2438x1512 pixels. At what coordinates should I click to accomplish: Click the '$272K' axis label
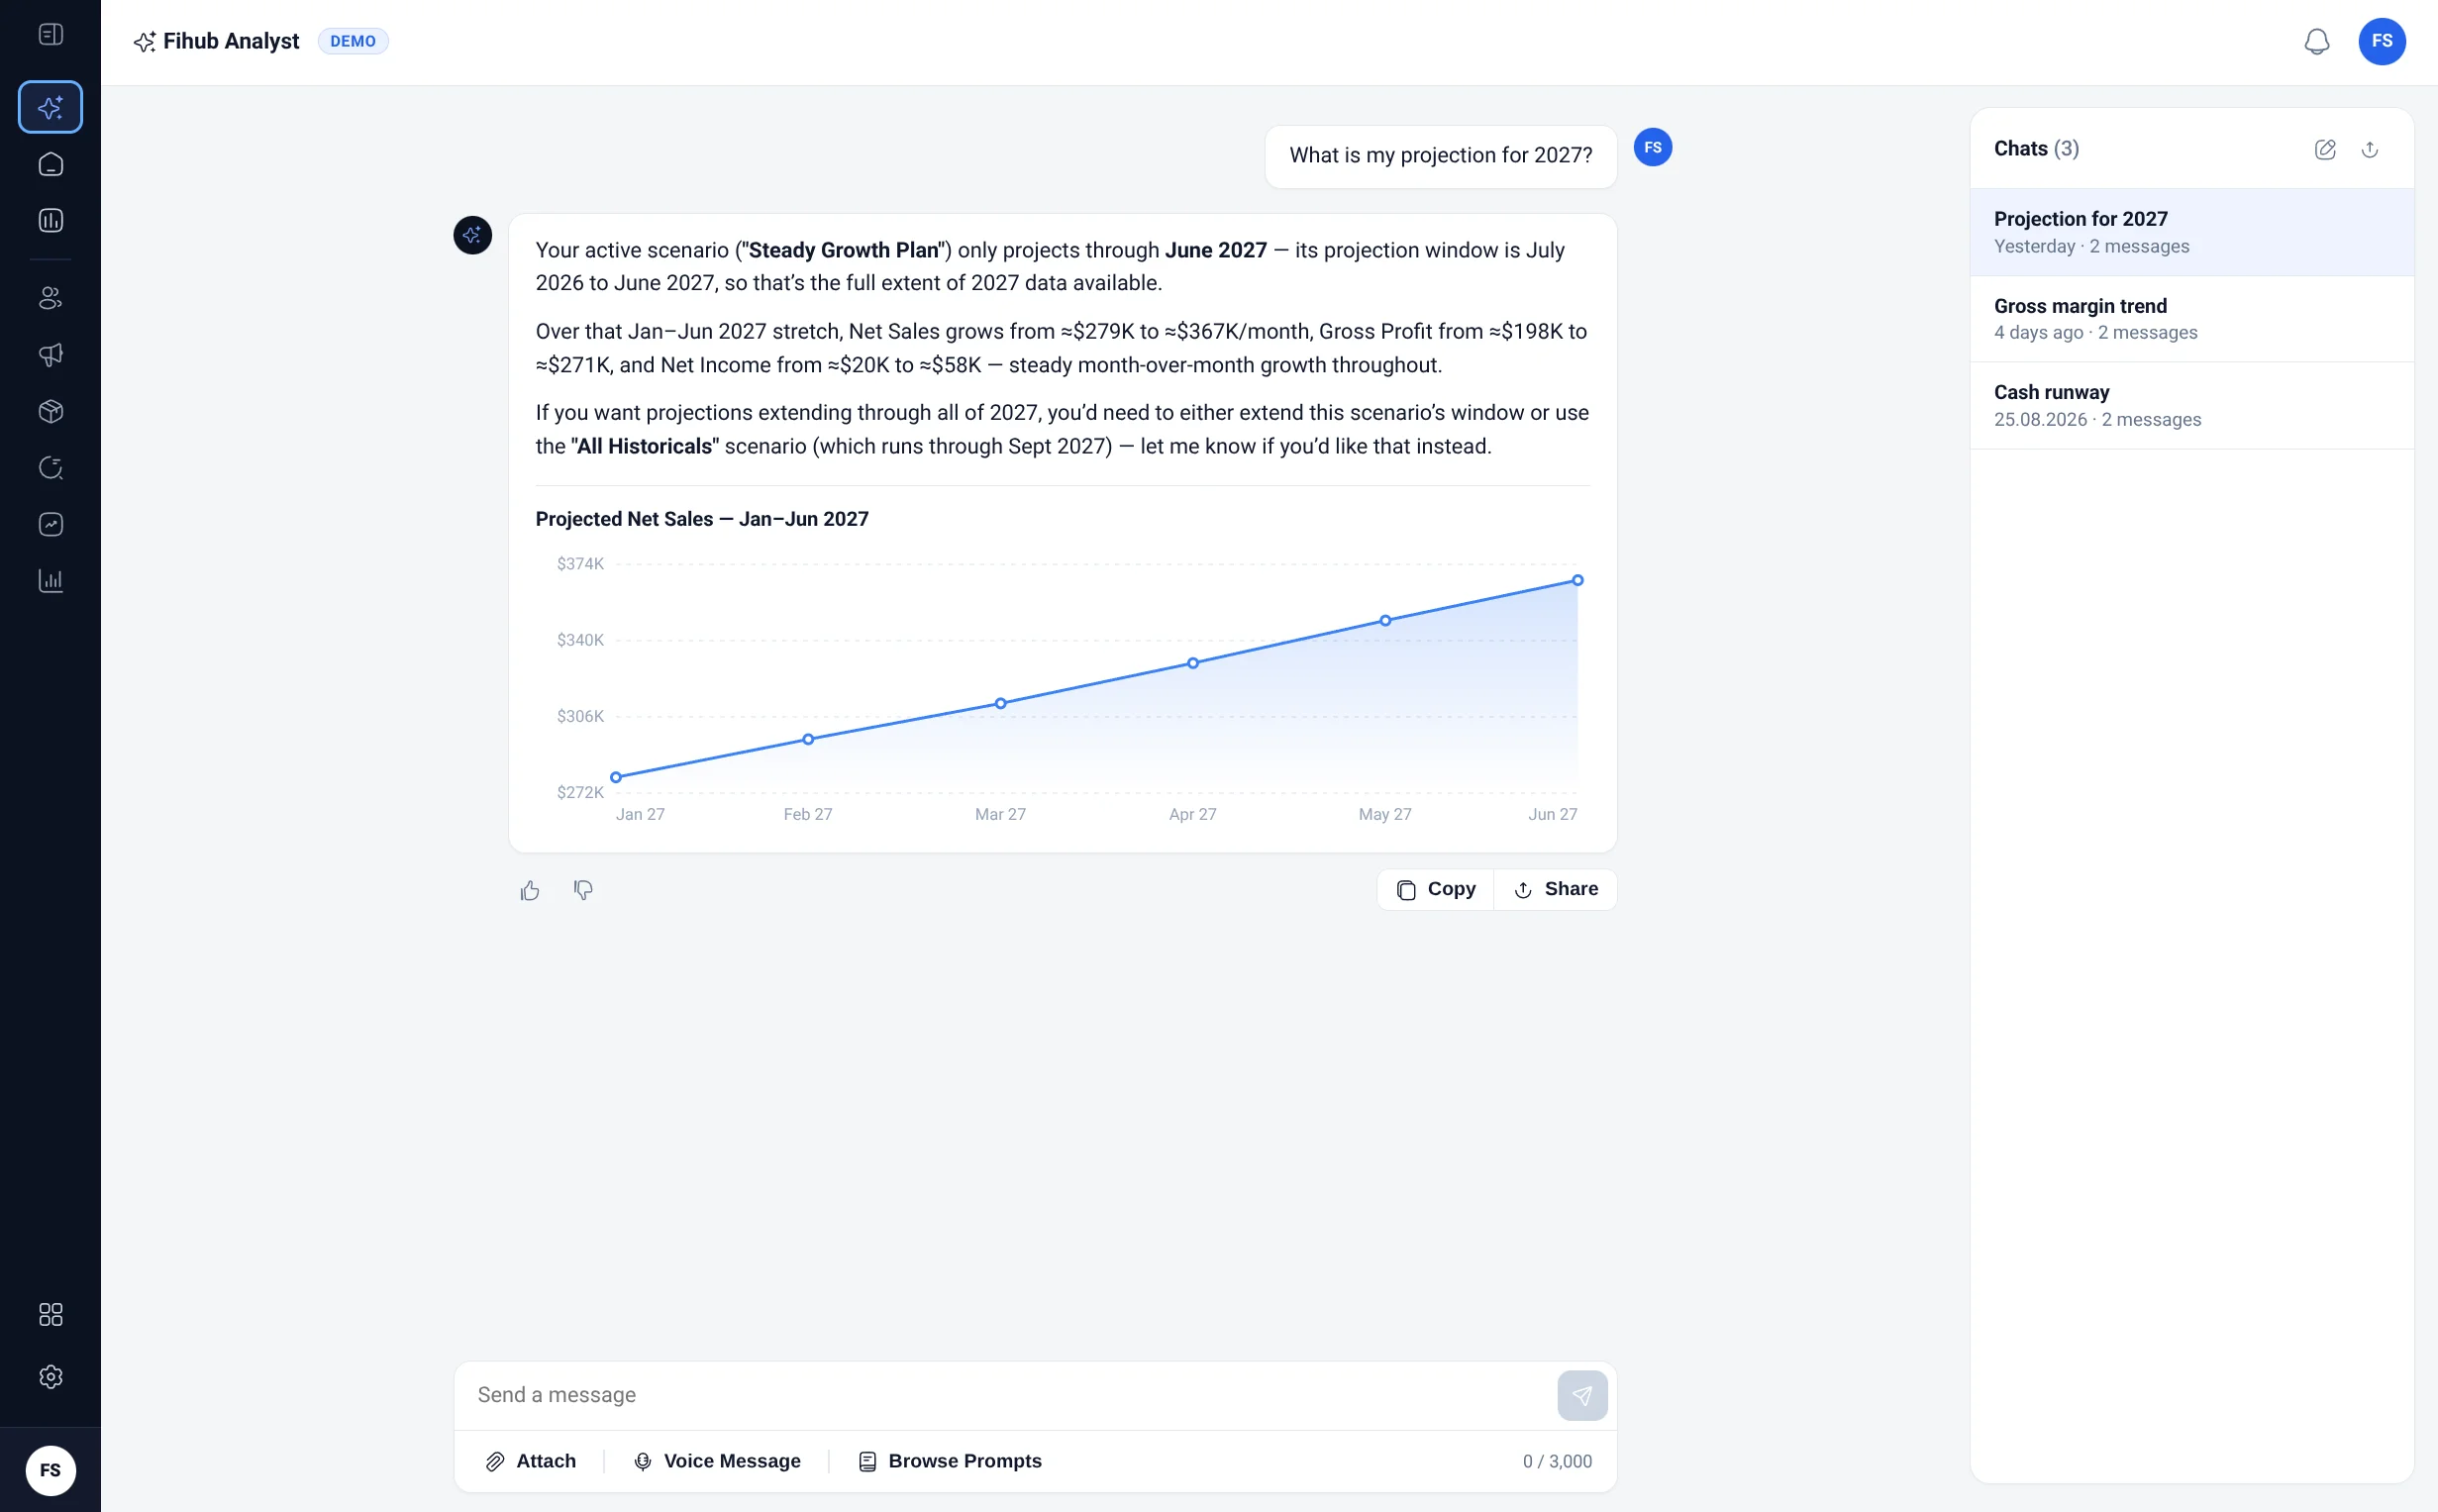[x=580, y=792]
